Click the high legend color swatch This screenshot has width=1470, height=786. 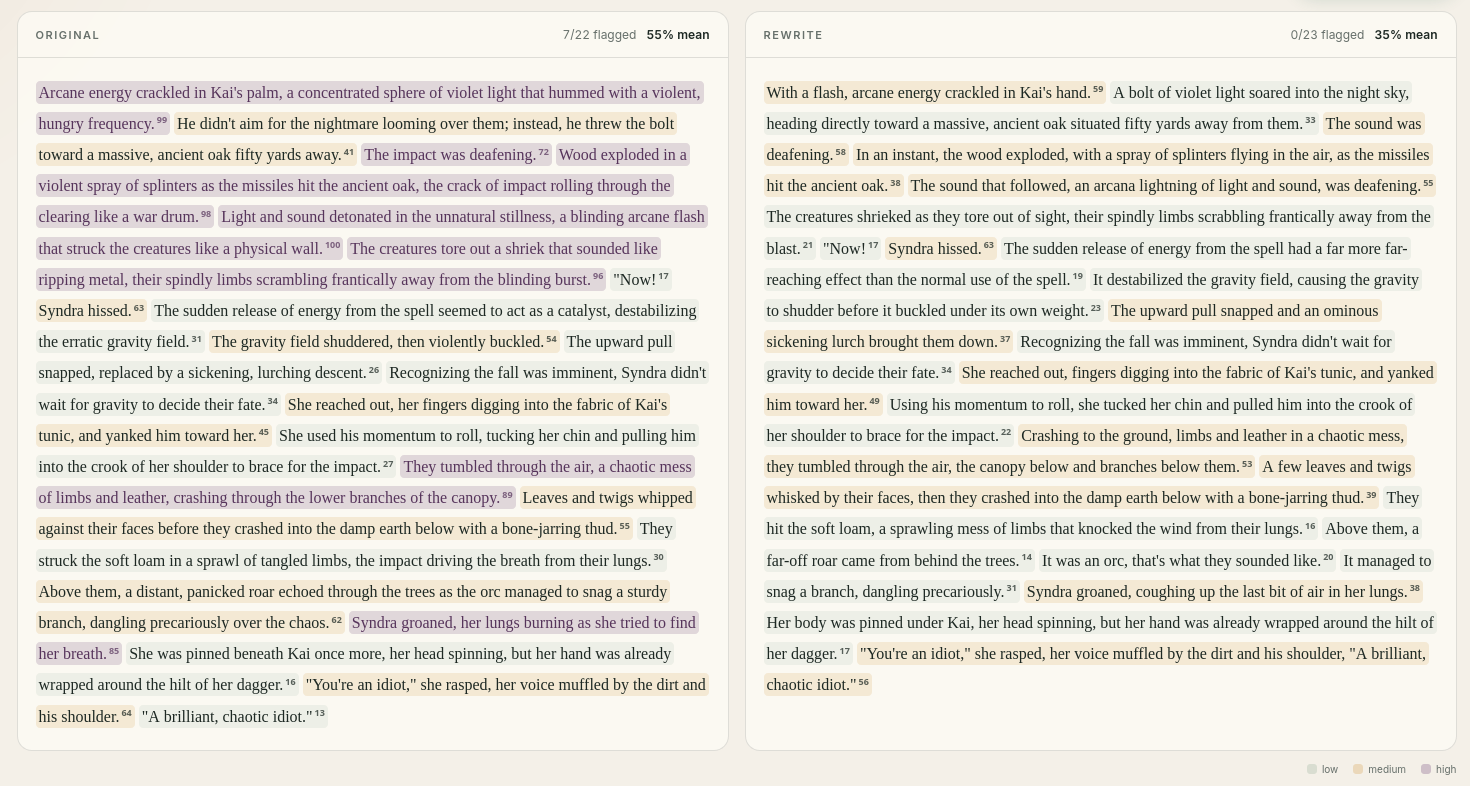tap(1426, 769)
